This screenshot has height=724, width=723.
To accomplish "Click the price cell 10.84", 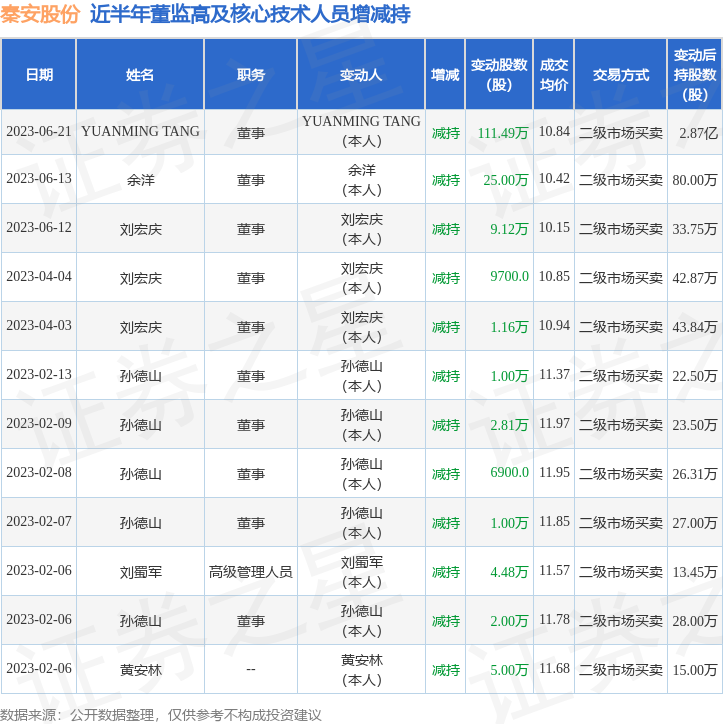I will pos(554,132).
